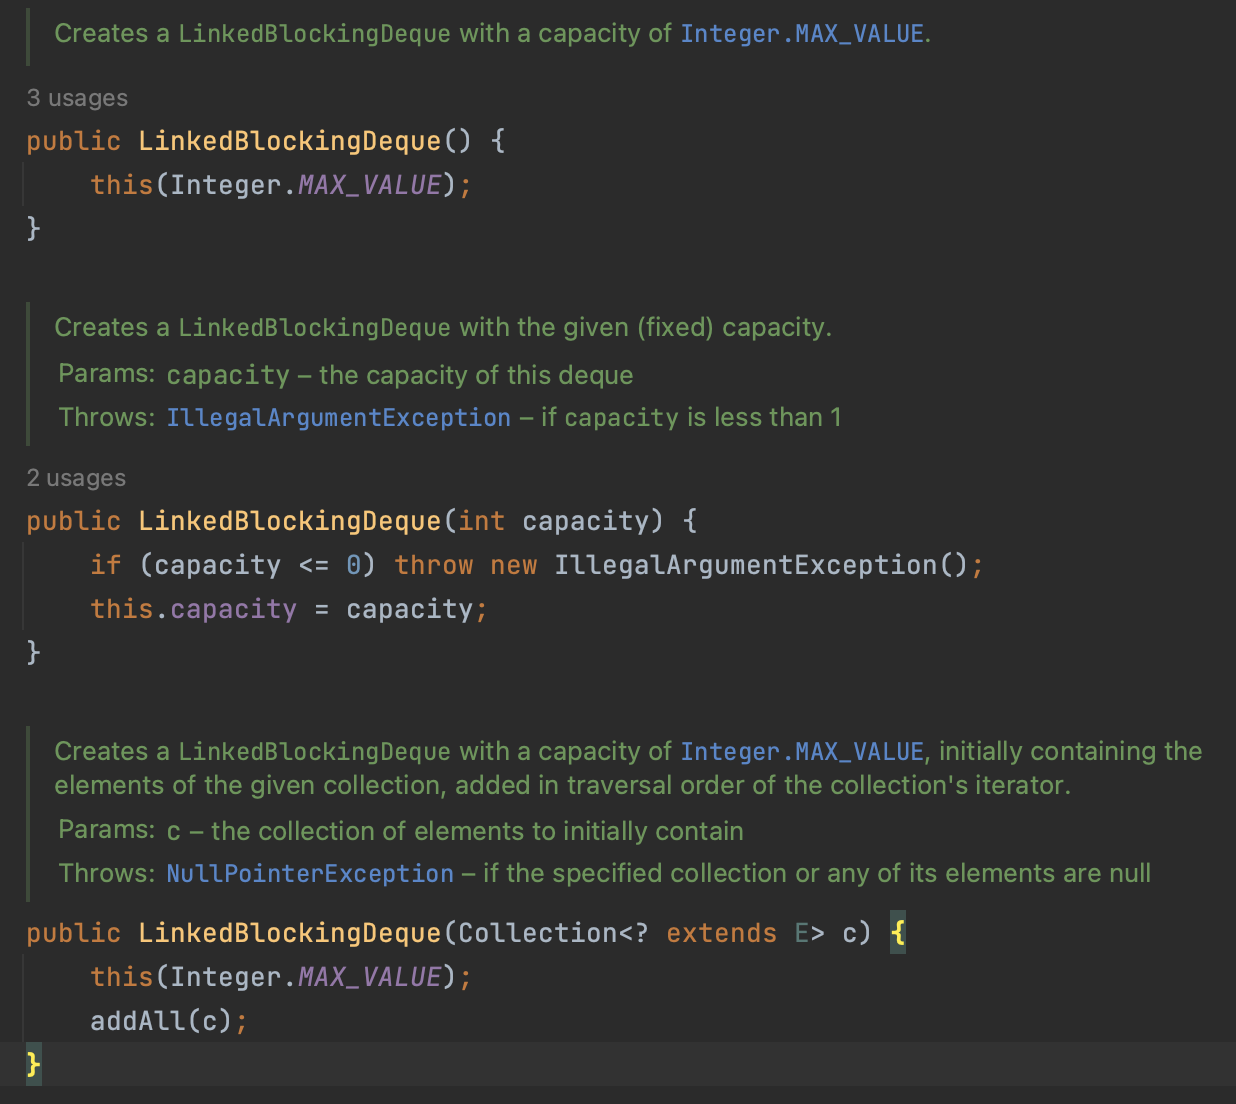Click MAX_VALUE in the last this(...) call

pyautogui.click(x=370, y=977)
